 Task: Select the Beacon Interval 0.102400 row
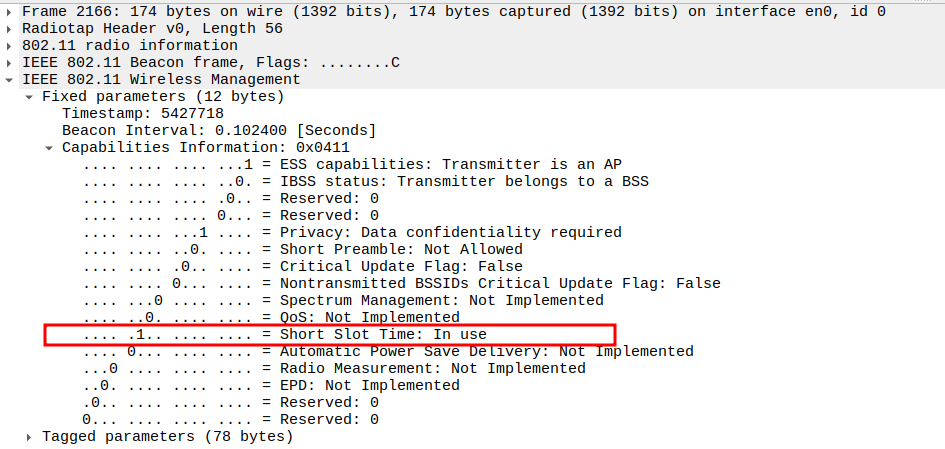tap(218, 130)
